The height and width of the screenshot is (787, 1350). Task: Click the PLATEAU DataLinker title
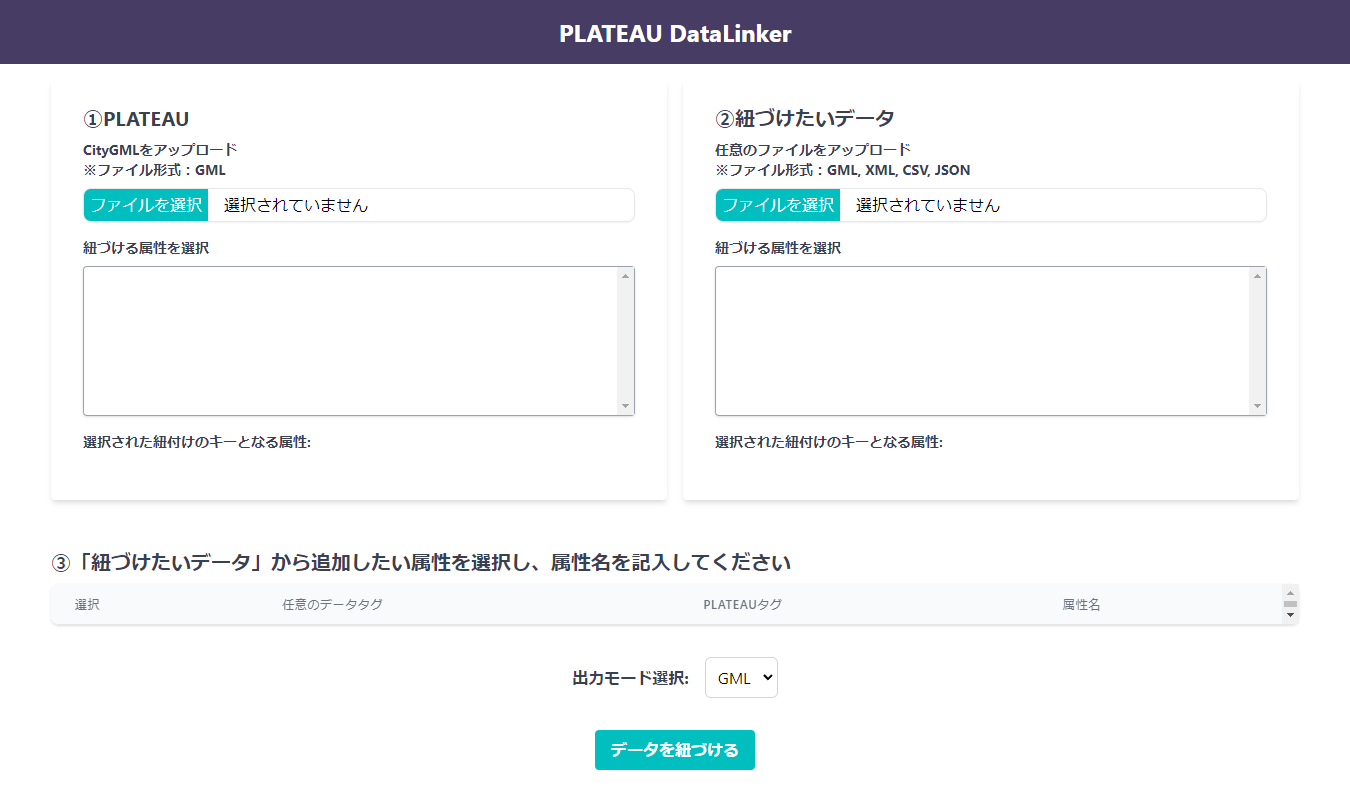[675, 33]
